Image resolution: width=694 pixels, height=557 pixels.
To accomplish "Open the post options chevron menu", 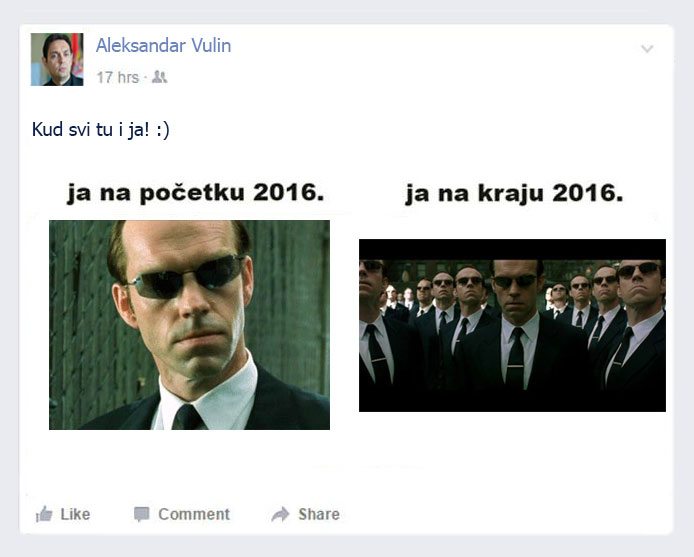I will click(647, 48).
